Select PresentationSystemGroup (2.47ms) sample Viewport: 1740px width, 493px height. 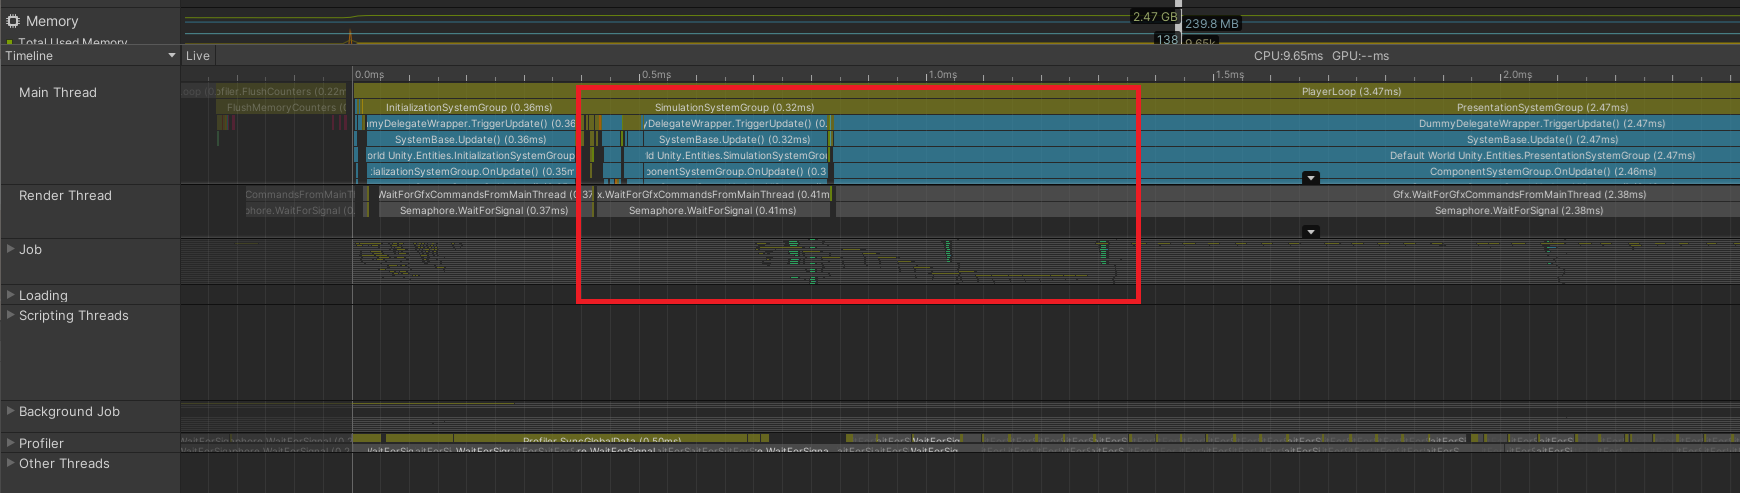click(x=1542, y=107)
